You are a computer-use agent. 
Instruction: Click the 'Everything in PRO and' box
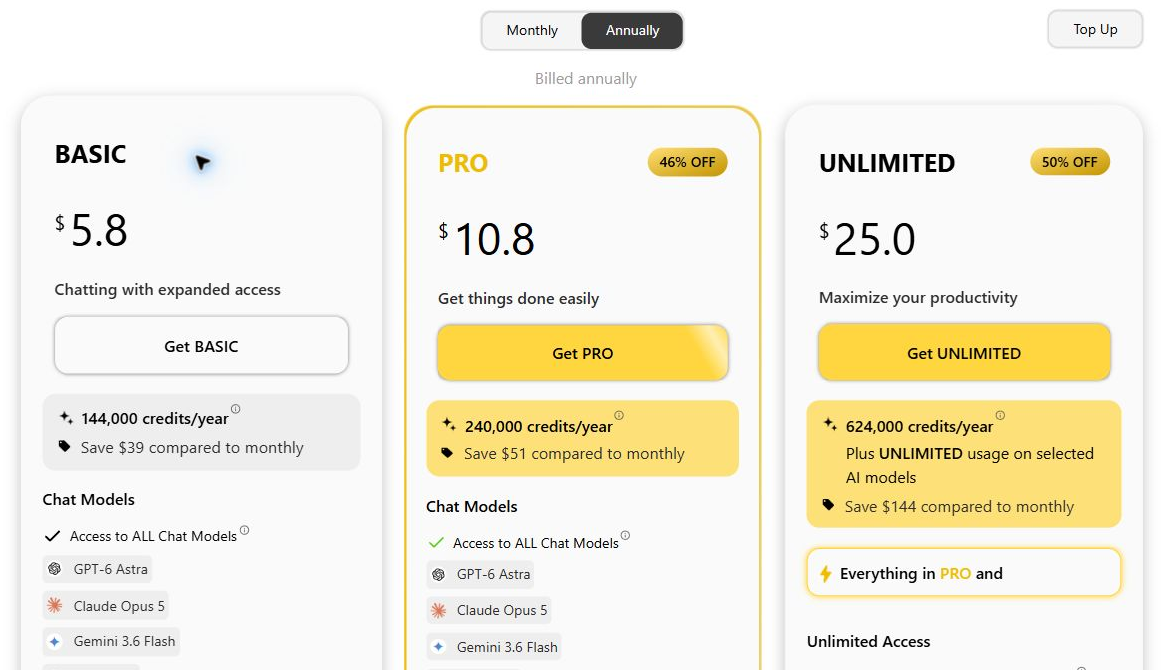coord(964,573)
